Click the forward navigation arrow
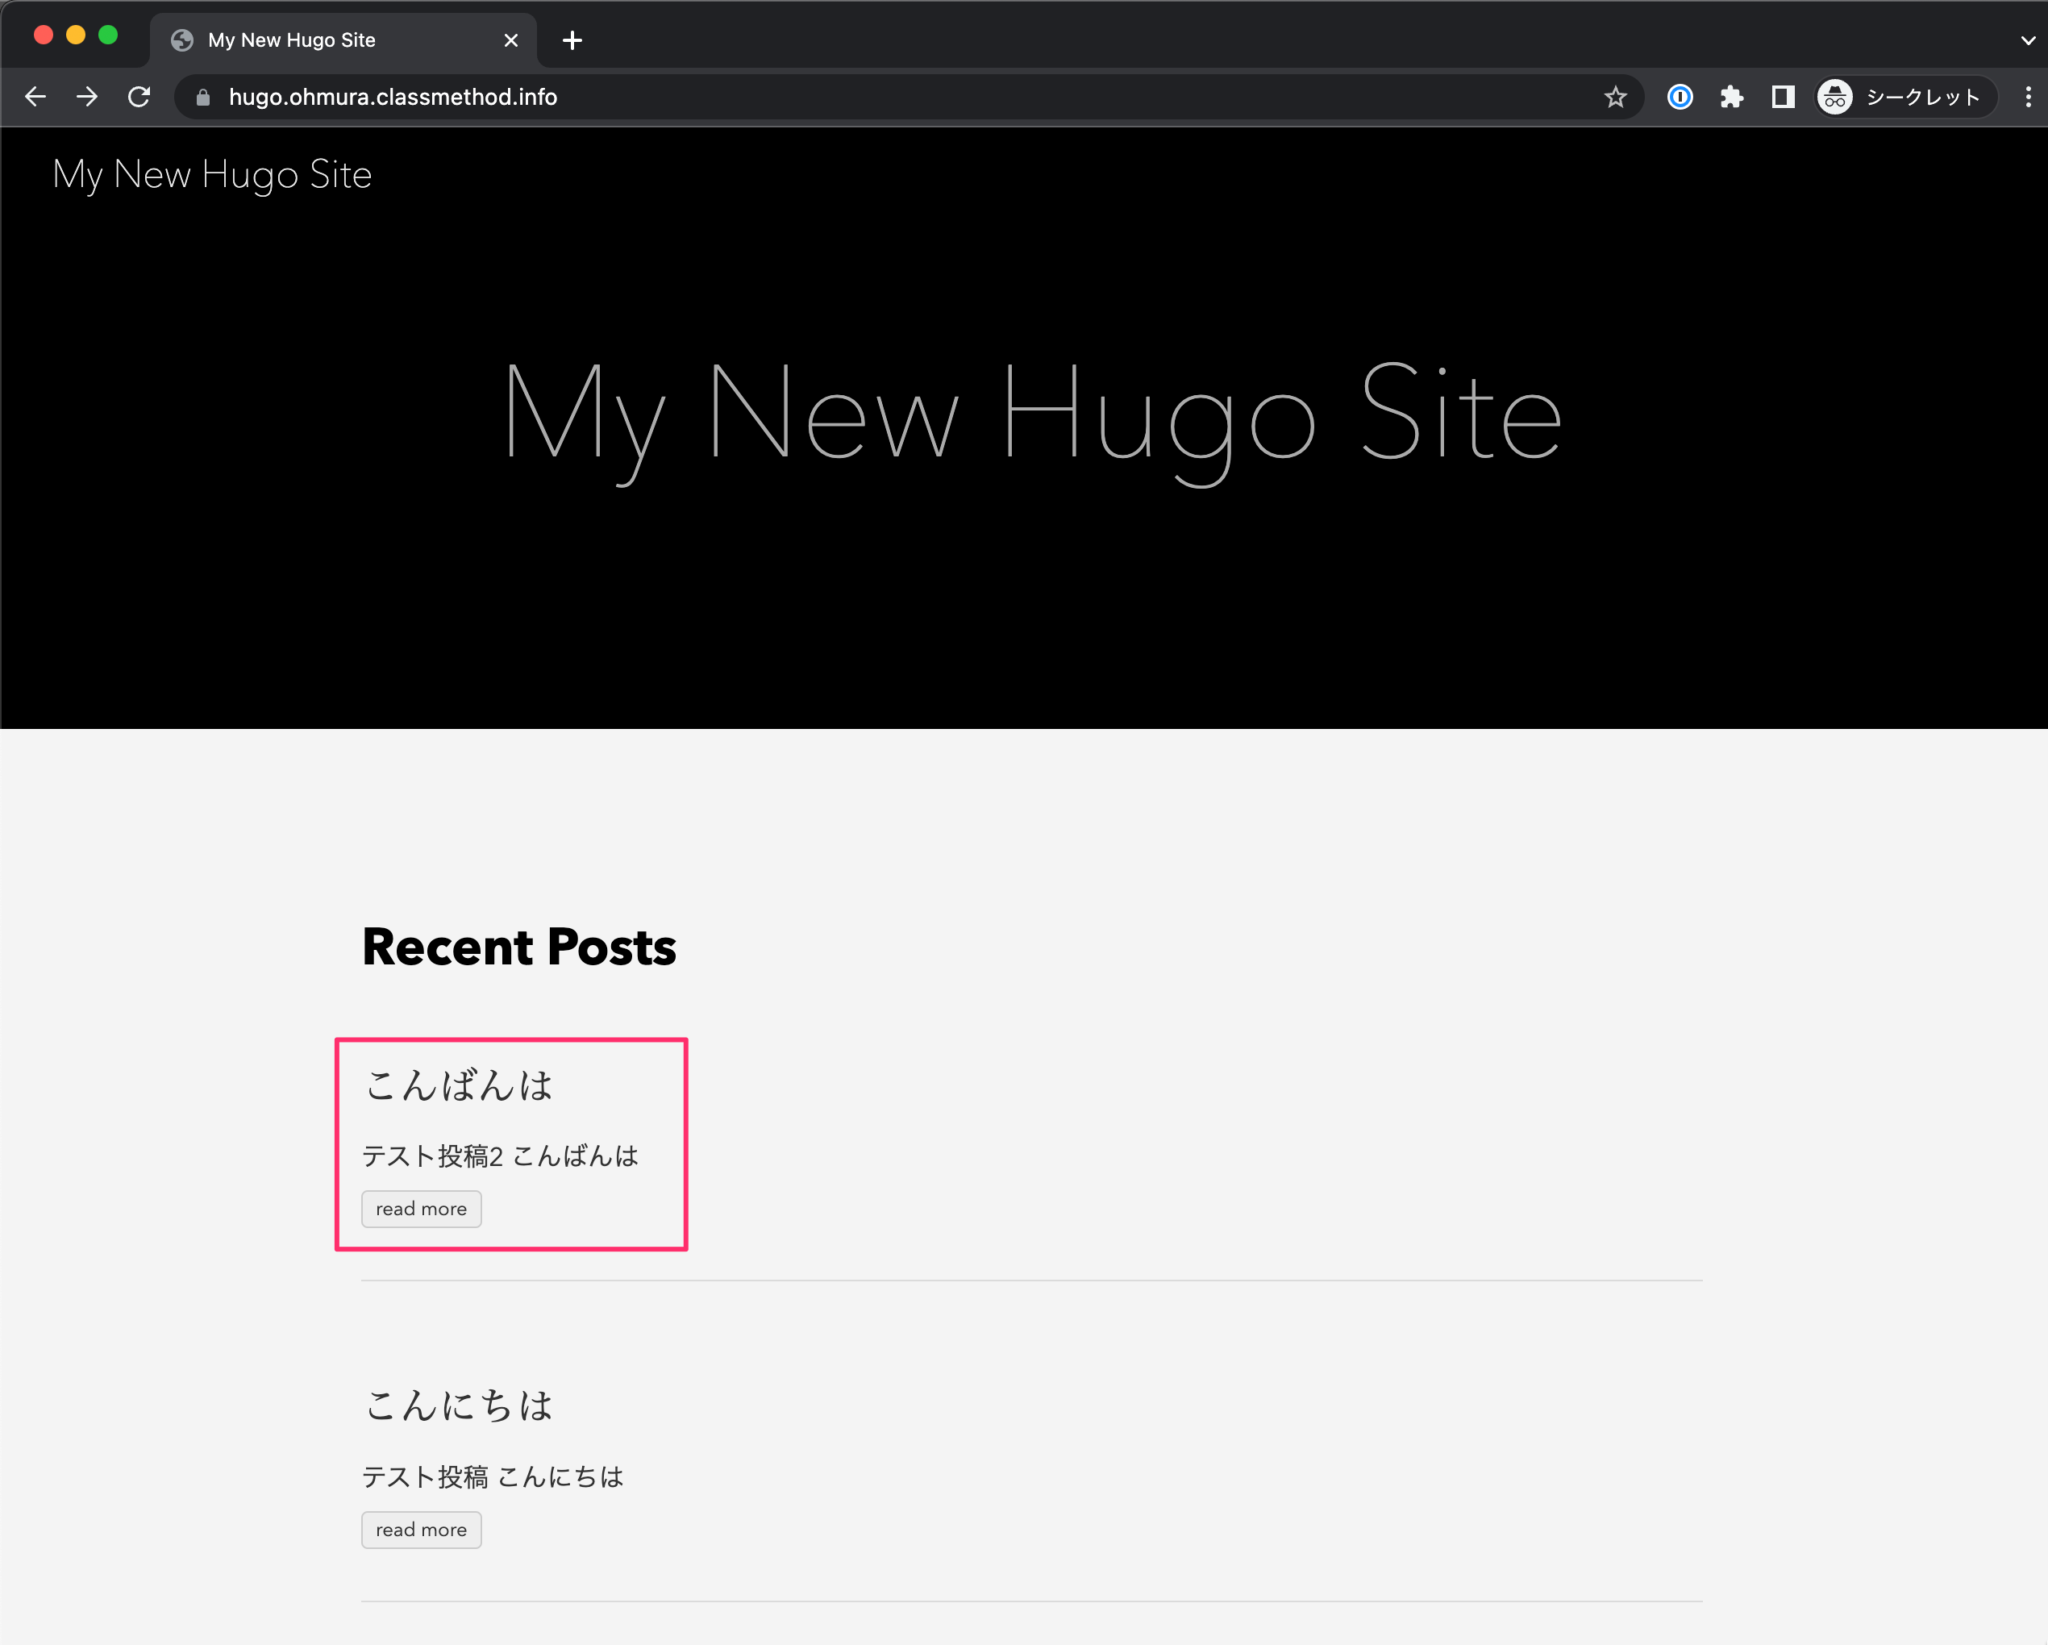The width and height of the screenshot is (2048, 1645). coord(88,96)
